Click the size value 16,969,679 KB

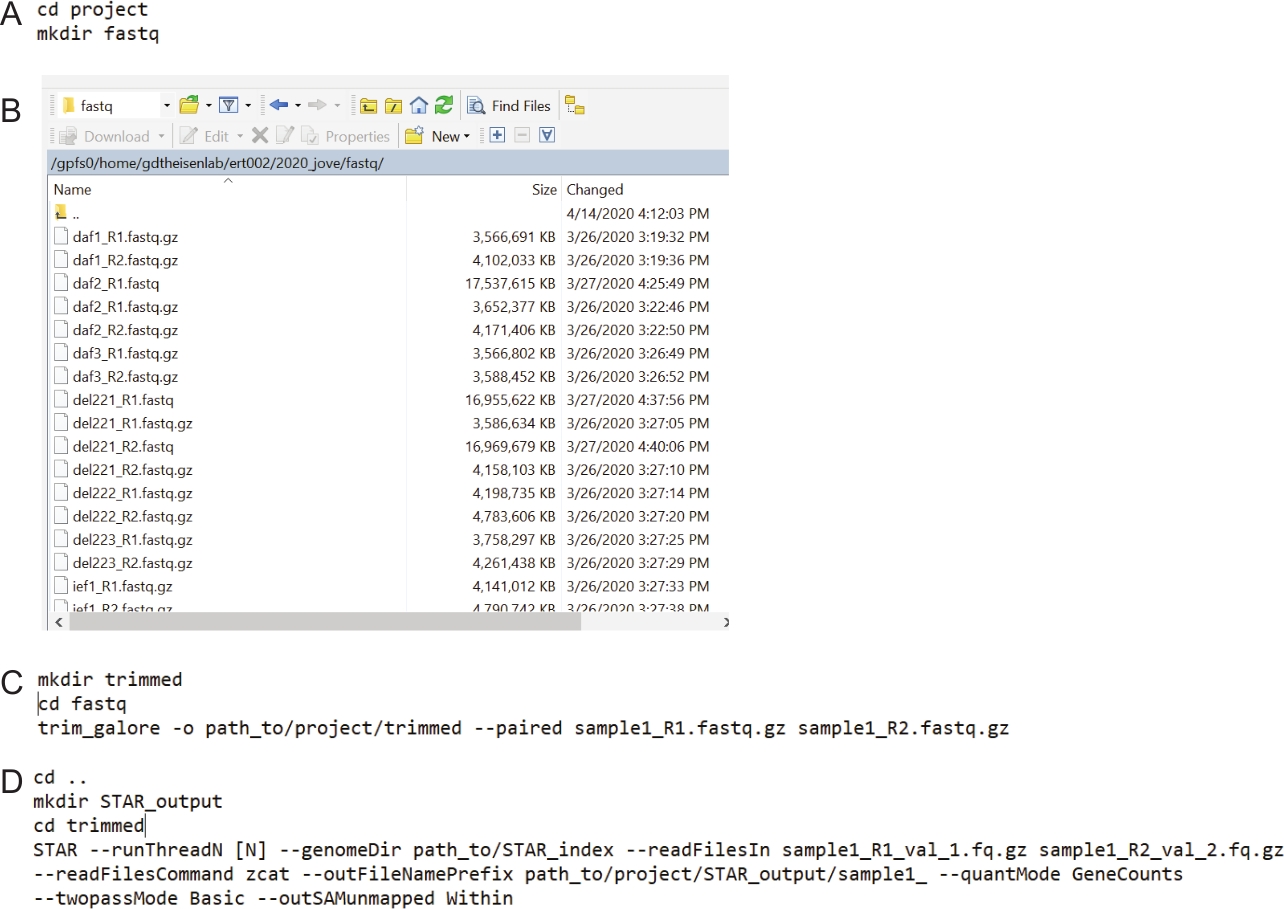(509, 447)
